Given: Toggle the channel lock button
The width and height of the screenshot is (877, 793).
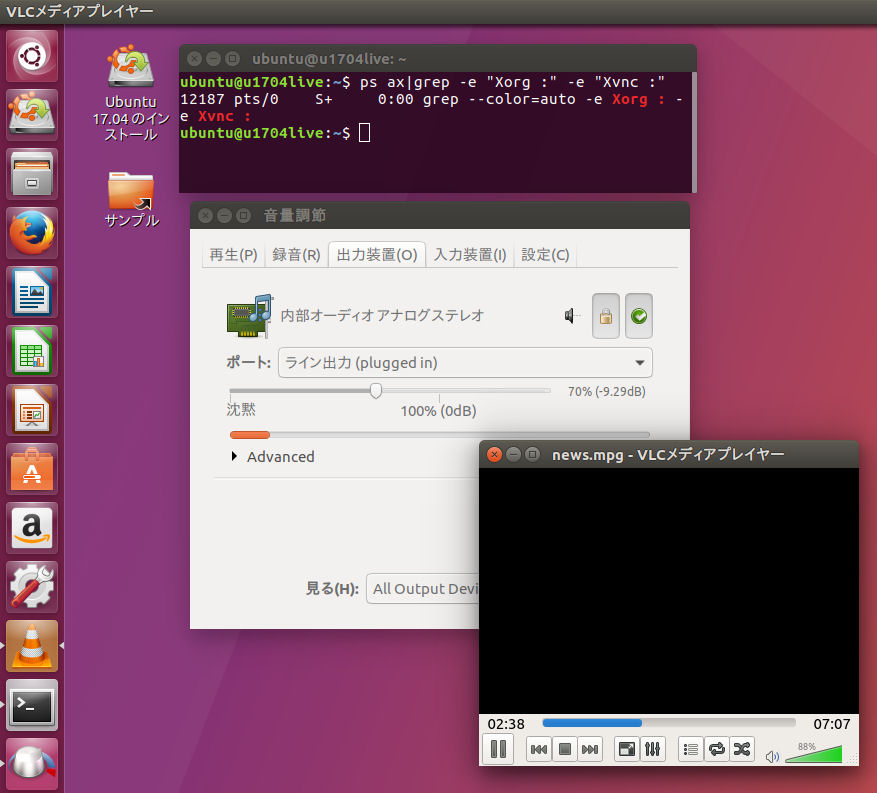Looking at the screenshot, I should click(606, 316).
